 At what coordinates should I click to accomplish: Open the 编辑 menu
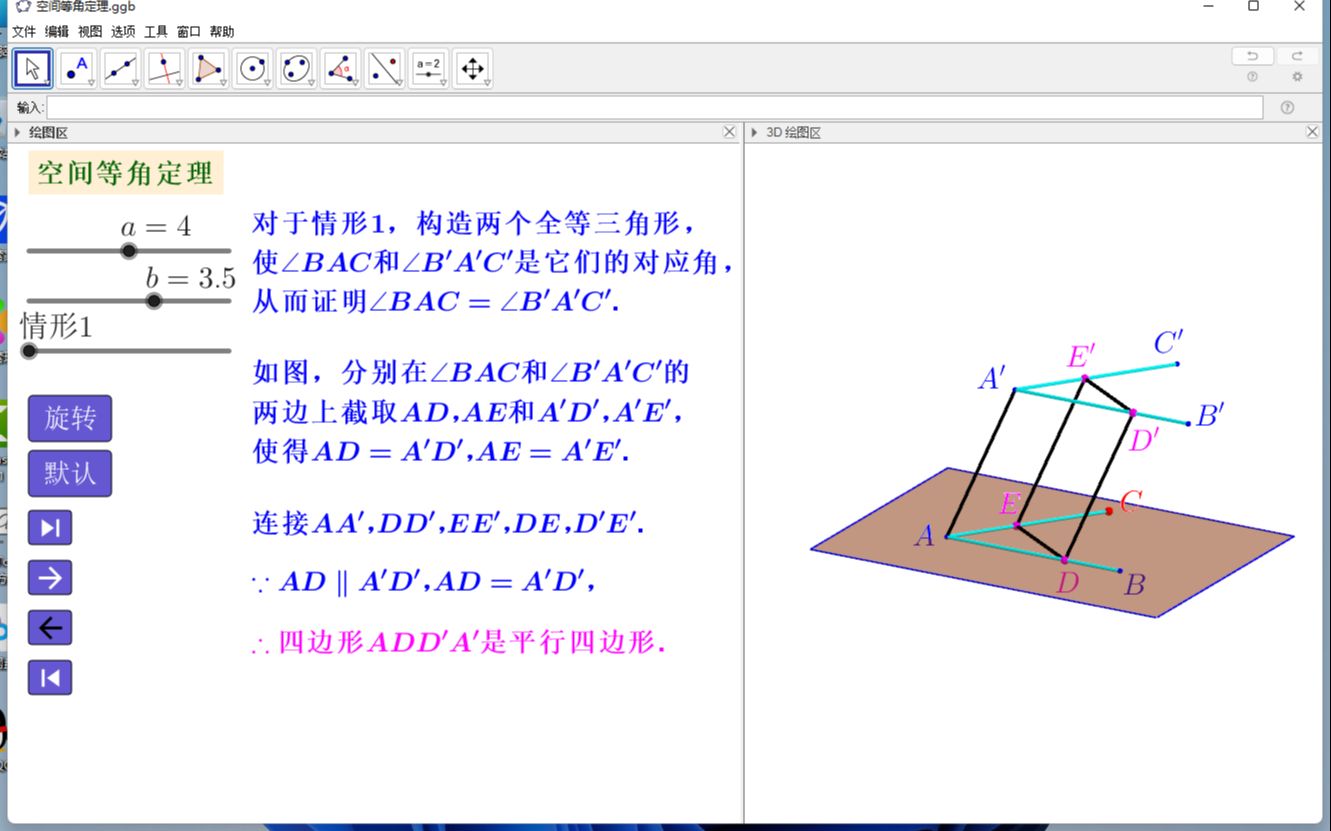pos(56,32)
